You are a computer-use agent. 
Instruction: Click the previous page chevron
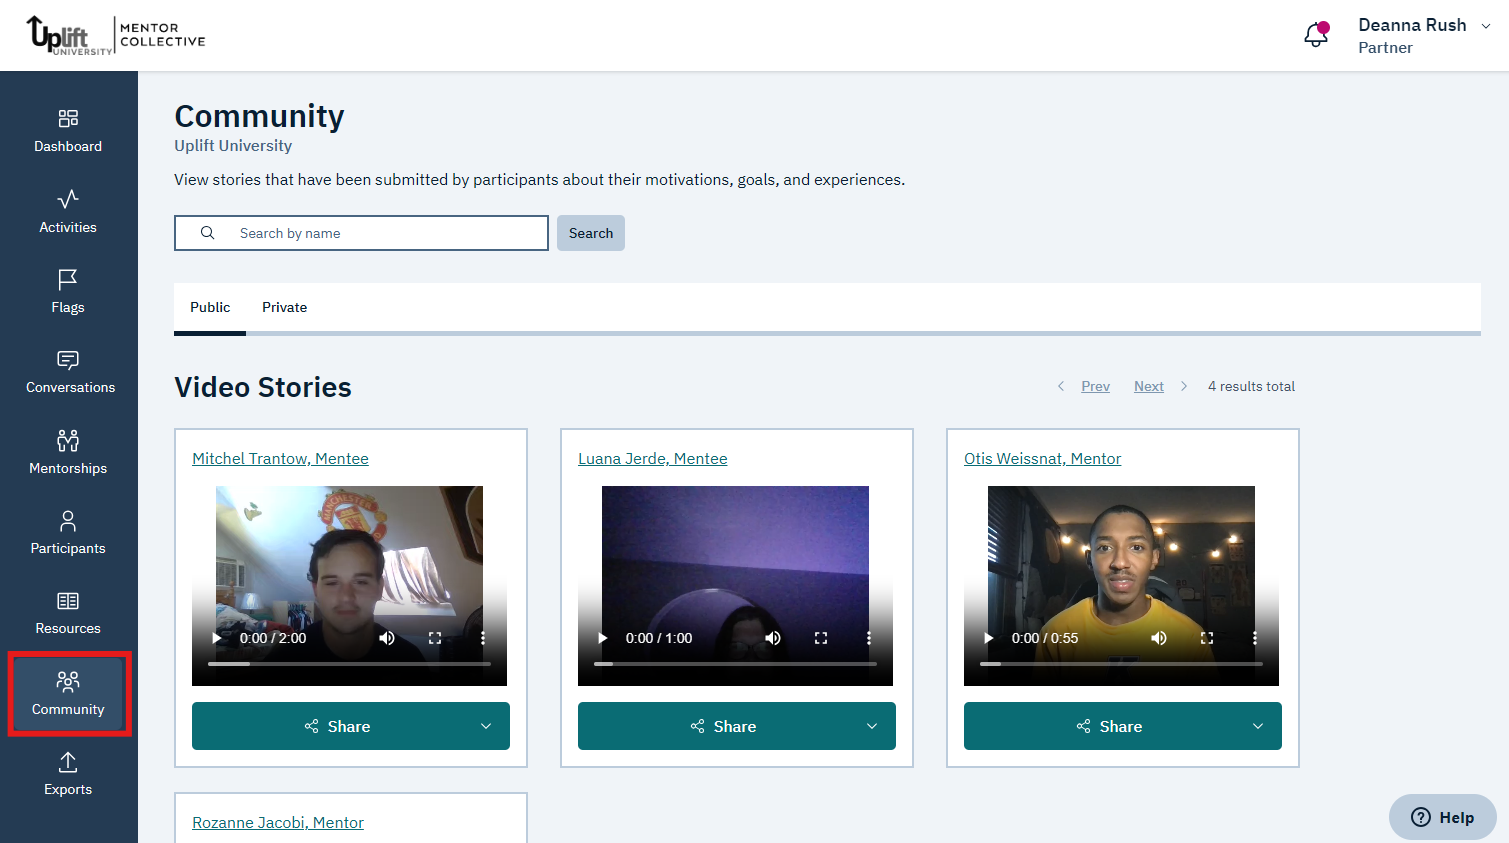pos(1061,386)
